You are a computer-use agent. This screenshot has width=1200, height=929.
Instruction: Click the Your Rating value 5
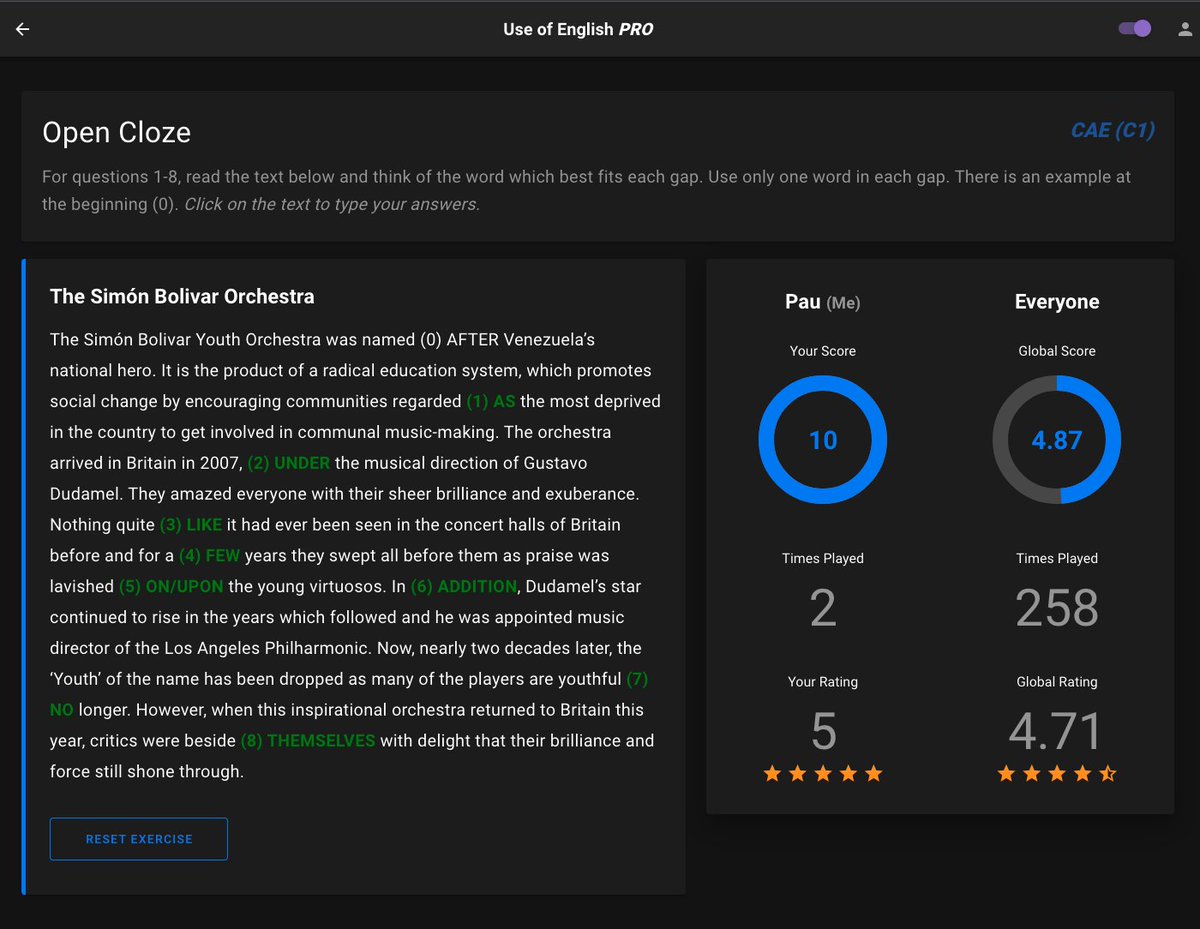pyautogui.click(x=823, y=731)
